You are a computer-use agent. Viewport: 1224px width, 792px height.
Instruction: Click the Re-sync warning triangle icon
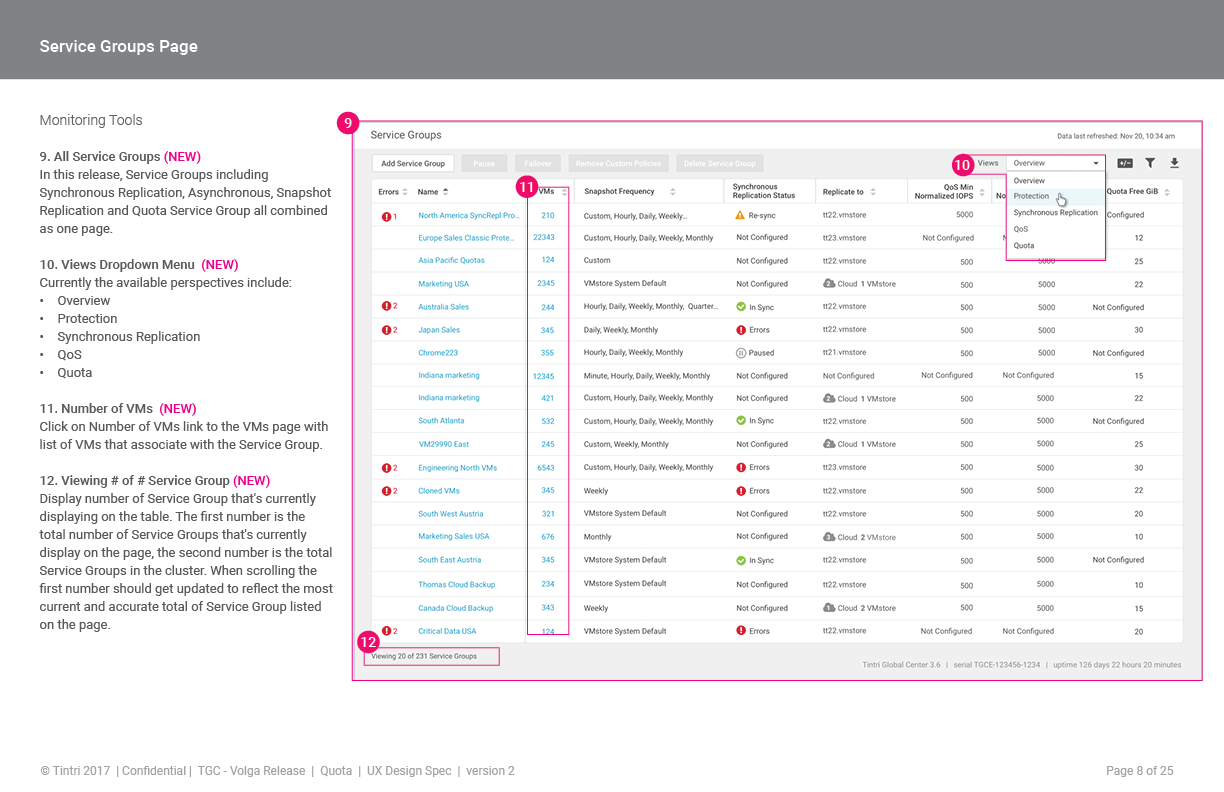point(740,215)
